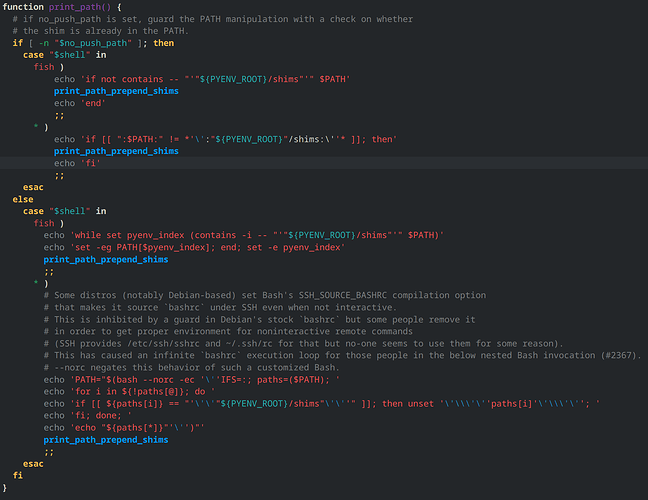Click the 'function' keyword on the first line
This screenshot has width=648, height=500.
click(23, 7)
